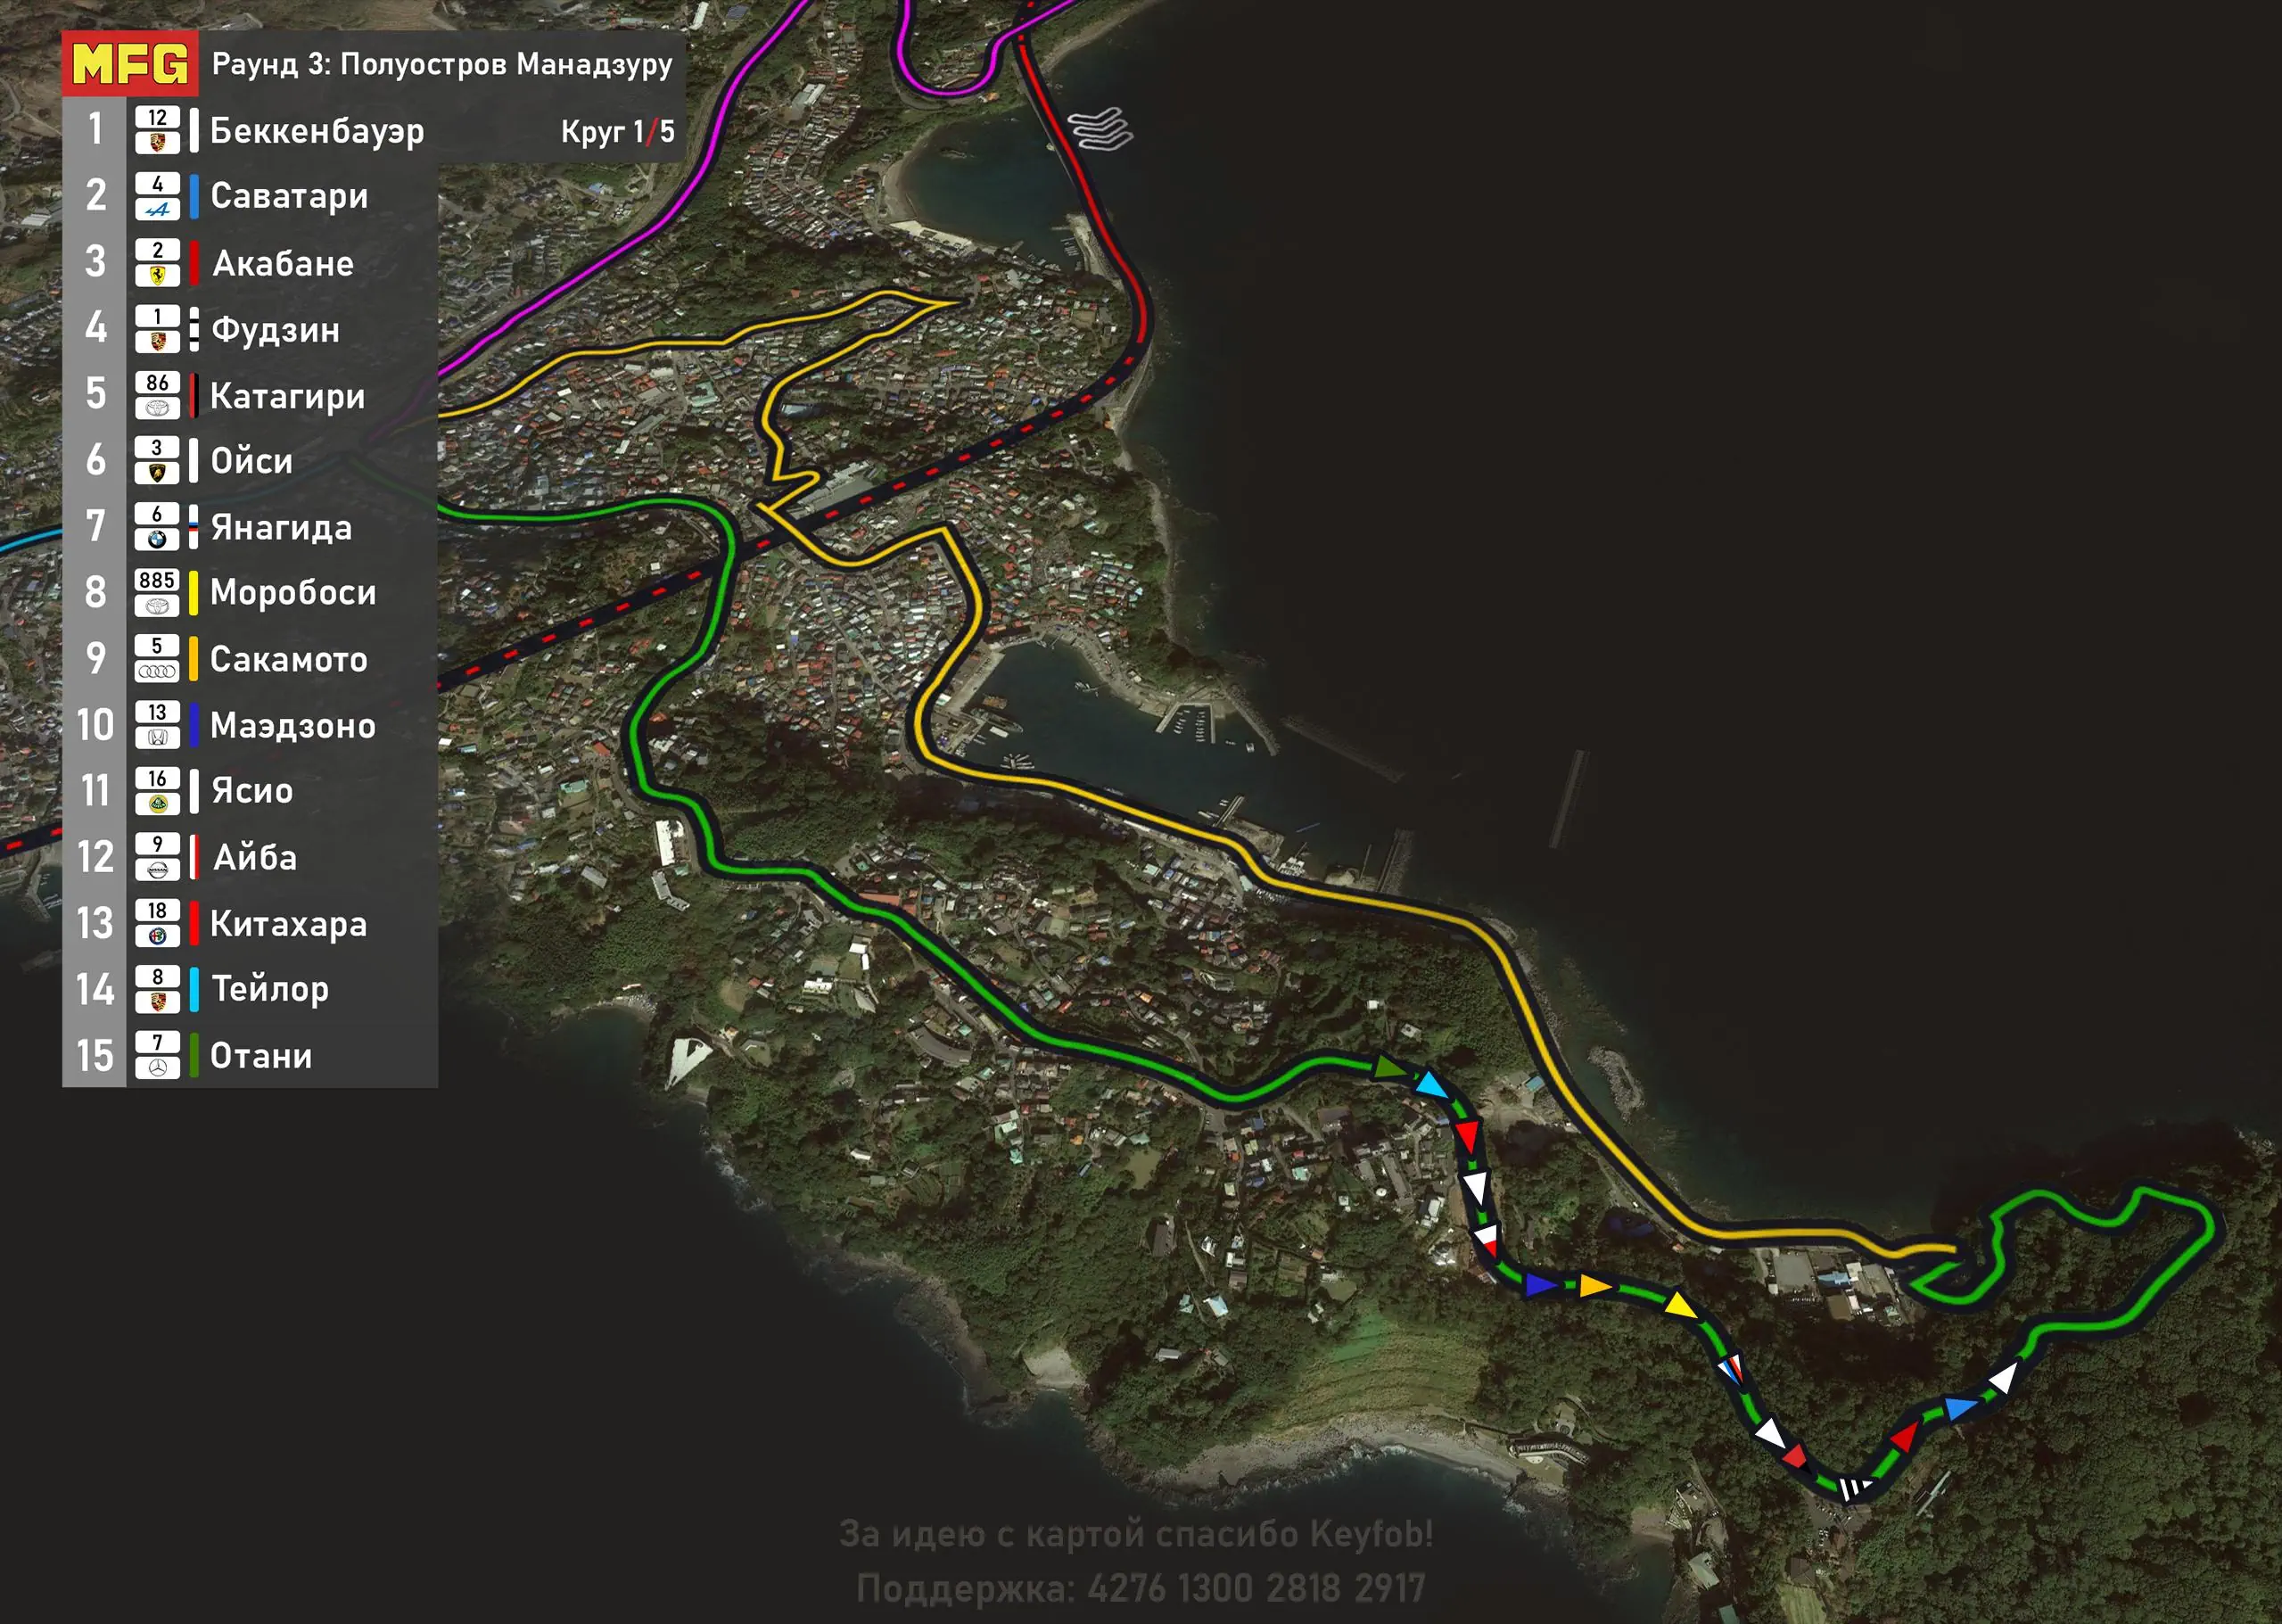This screenshot has height=1624, width=2282.
Task: Click the striped start-finish line marker on track
Action: pyautogui.click(x=1852, y=1488)
